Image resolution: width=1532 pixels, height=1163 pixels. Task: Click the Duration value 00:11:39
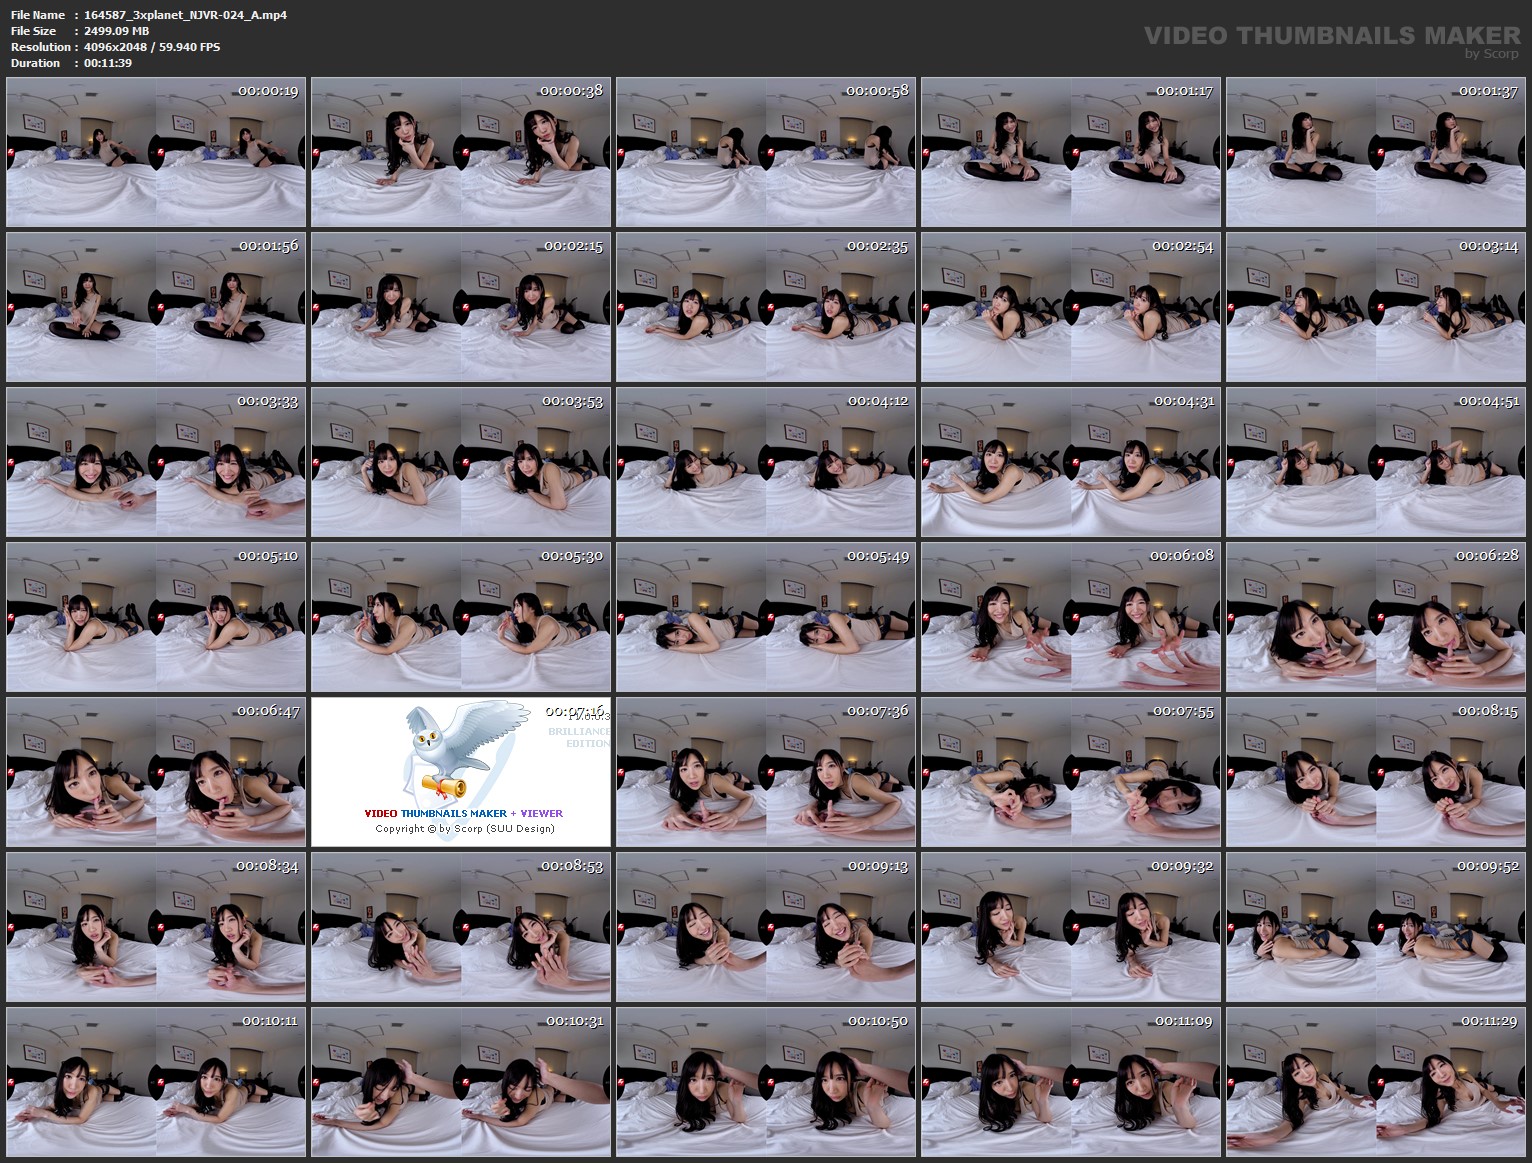(x=106, y=63)
